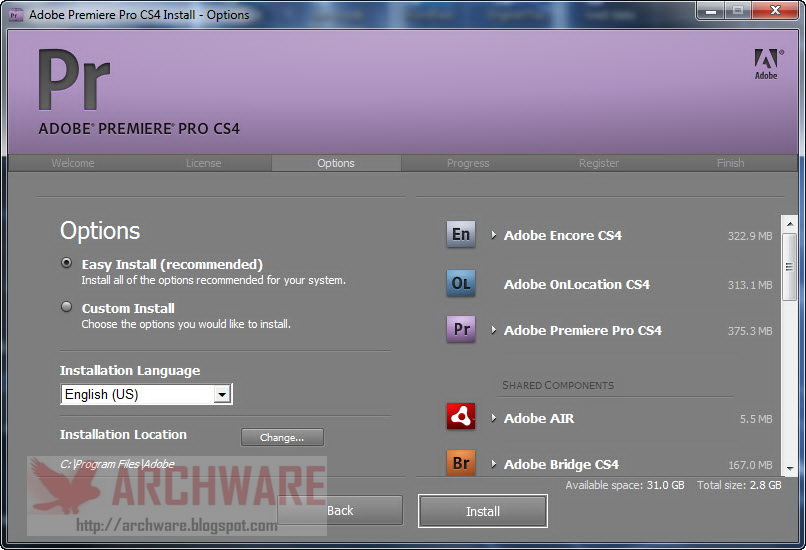Click the Adobe logo in the banner
Viewport: 806px width, 550px height.
pyautogui.click(x=766, y=64)
